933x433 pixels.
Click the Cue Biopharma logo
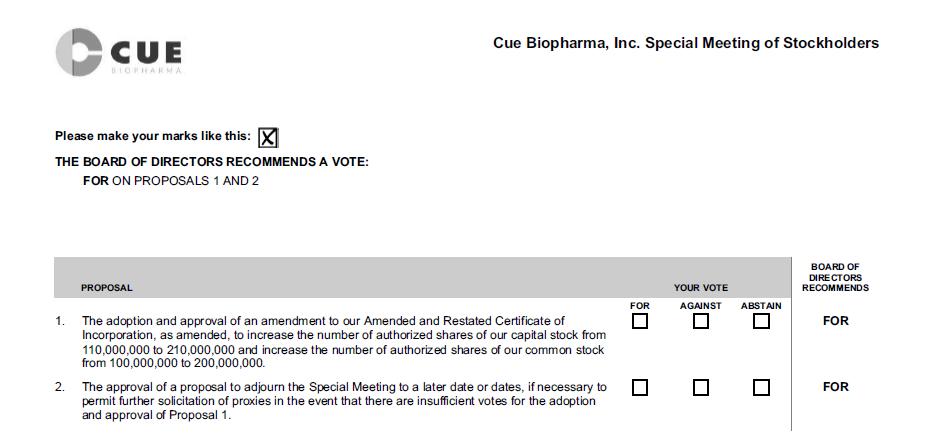pos(119,52)
